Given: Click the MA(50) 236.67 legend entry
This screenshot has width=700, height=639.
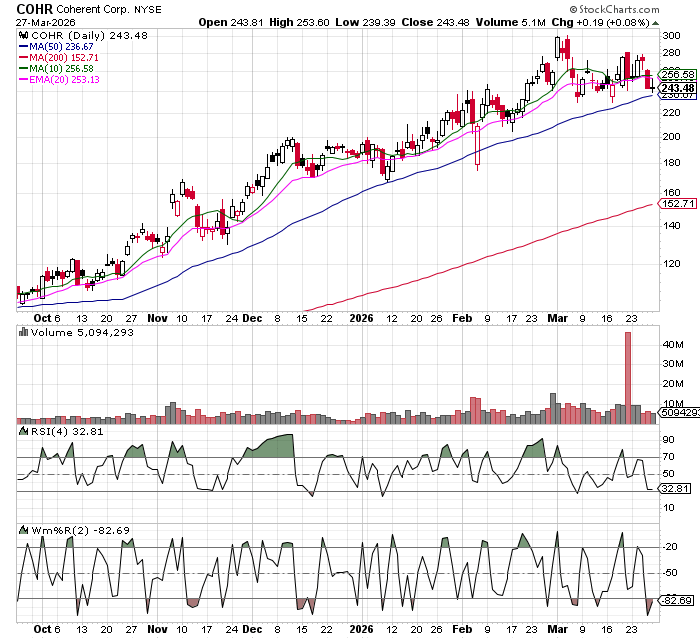Looking at the screenshot, I should (56, 46).
